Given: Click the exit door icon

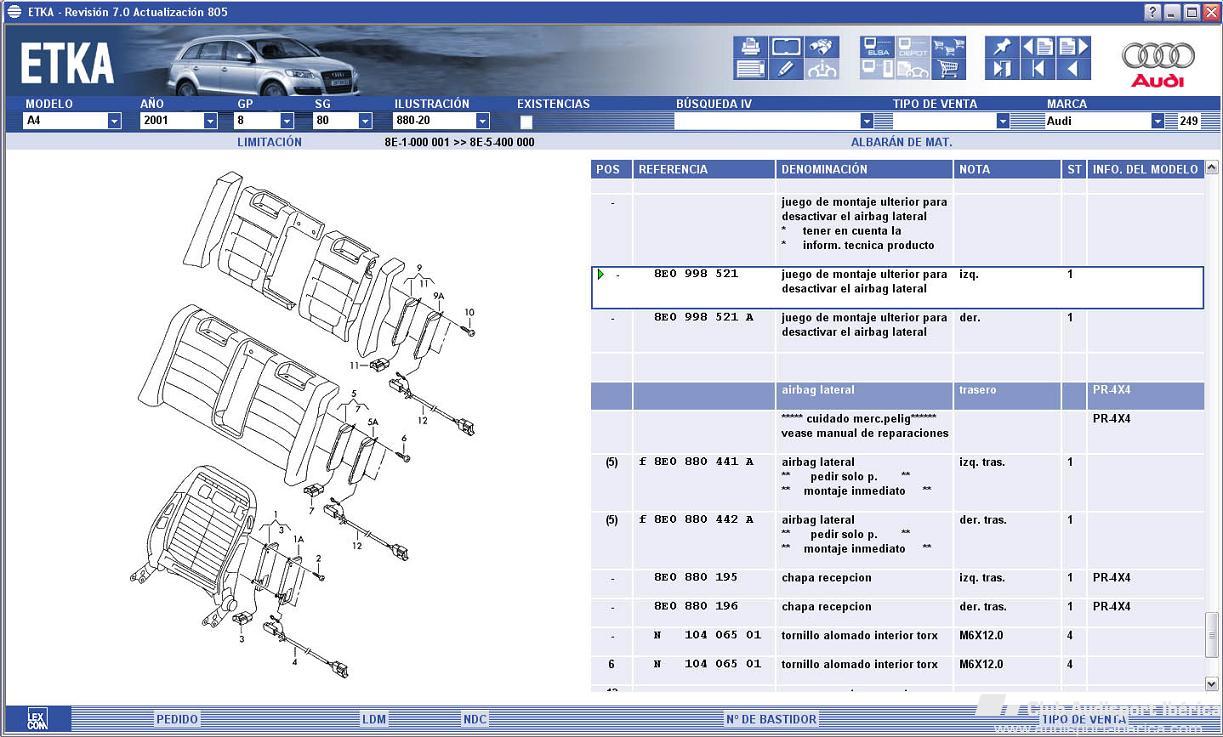Looking at the screenshot, I should [1000, 69].
